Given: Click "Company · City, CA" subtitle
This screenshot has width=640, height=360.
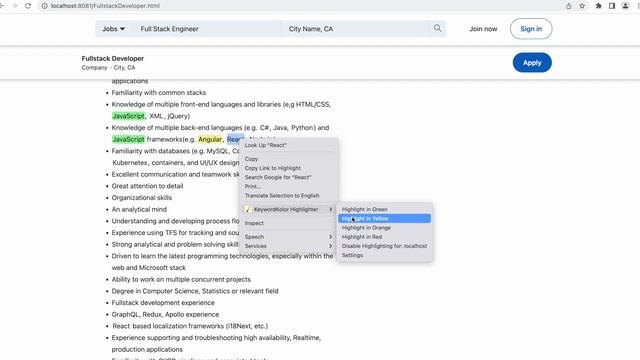Looking at the screenshot, I should (108, 68).
